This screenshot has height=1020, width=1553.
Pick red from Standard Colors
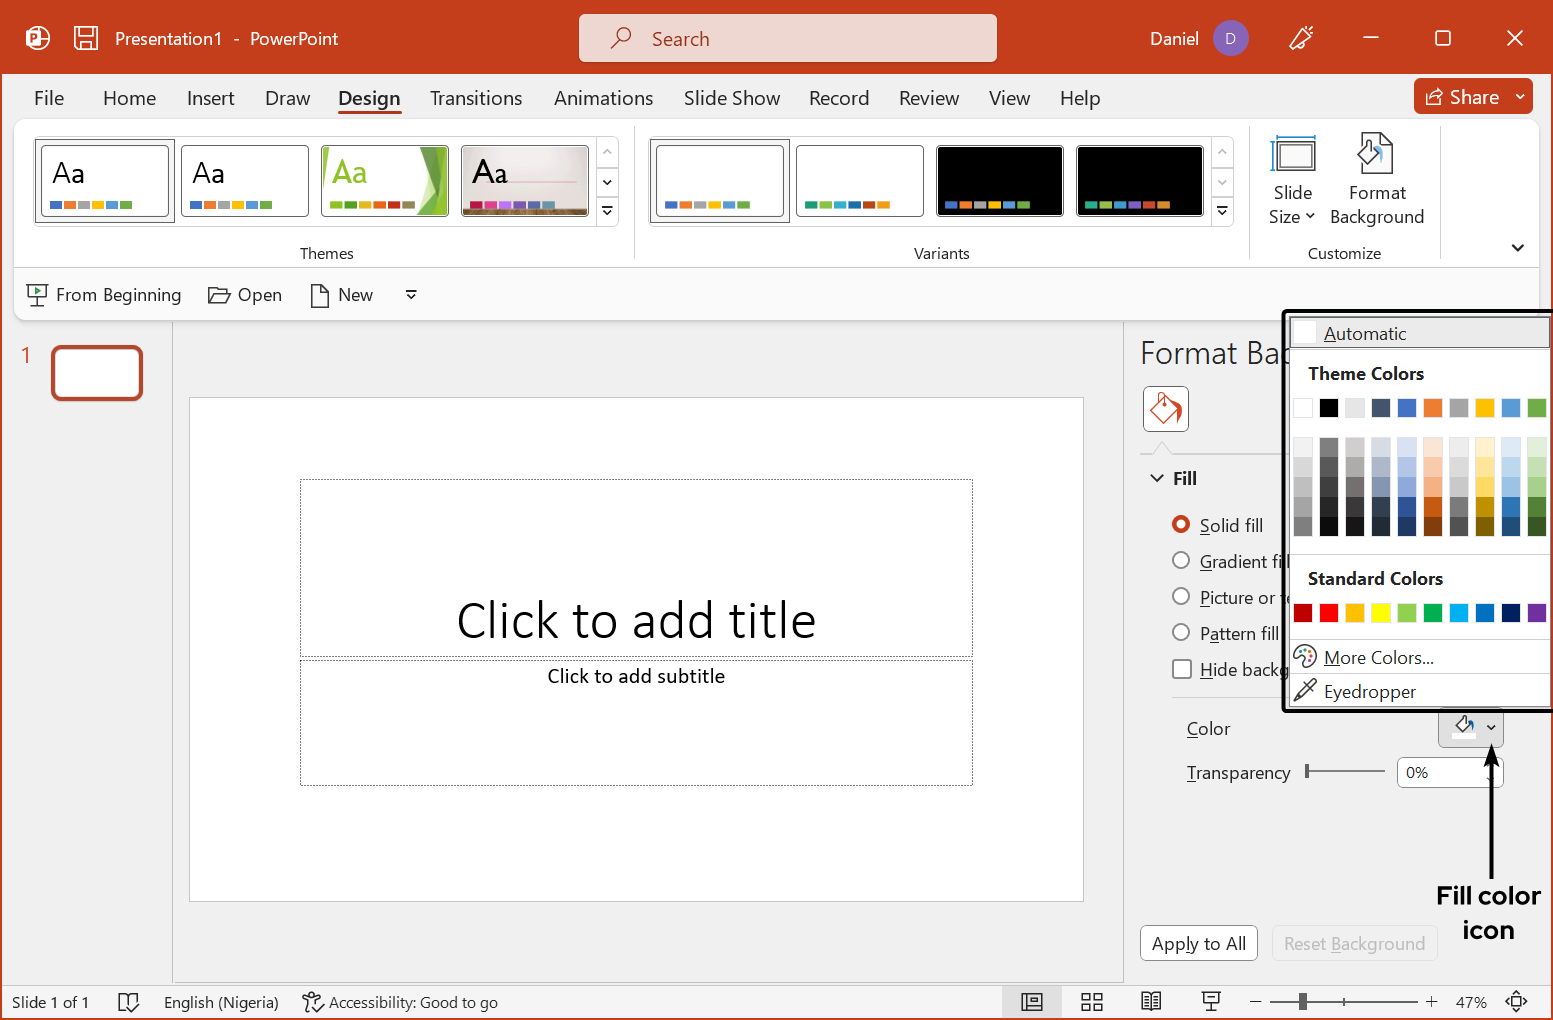[1329, 613]
